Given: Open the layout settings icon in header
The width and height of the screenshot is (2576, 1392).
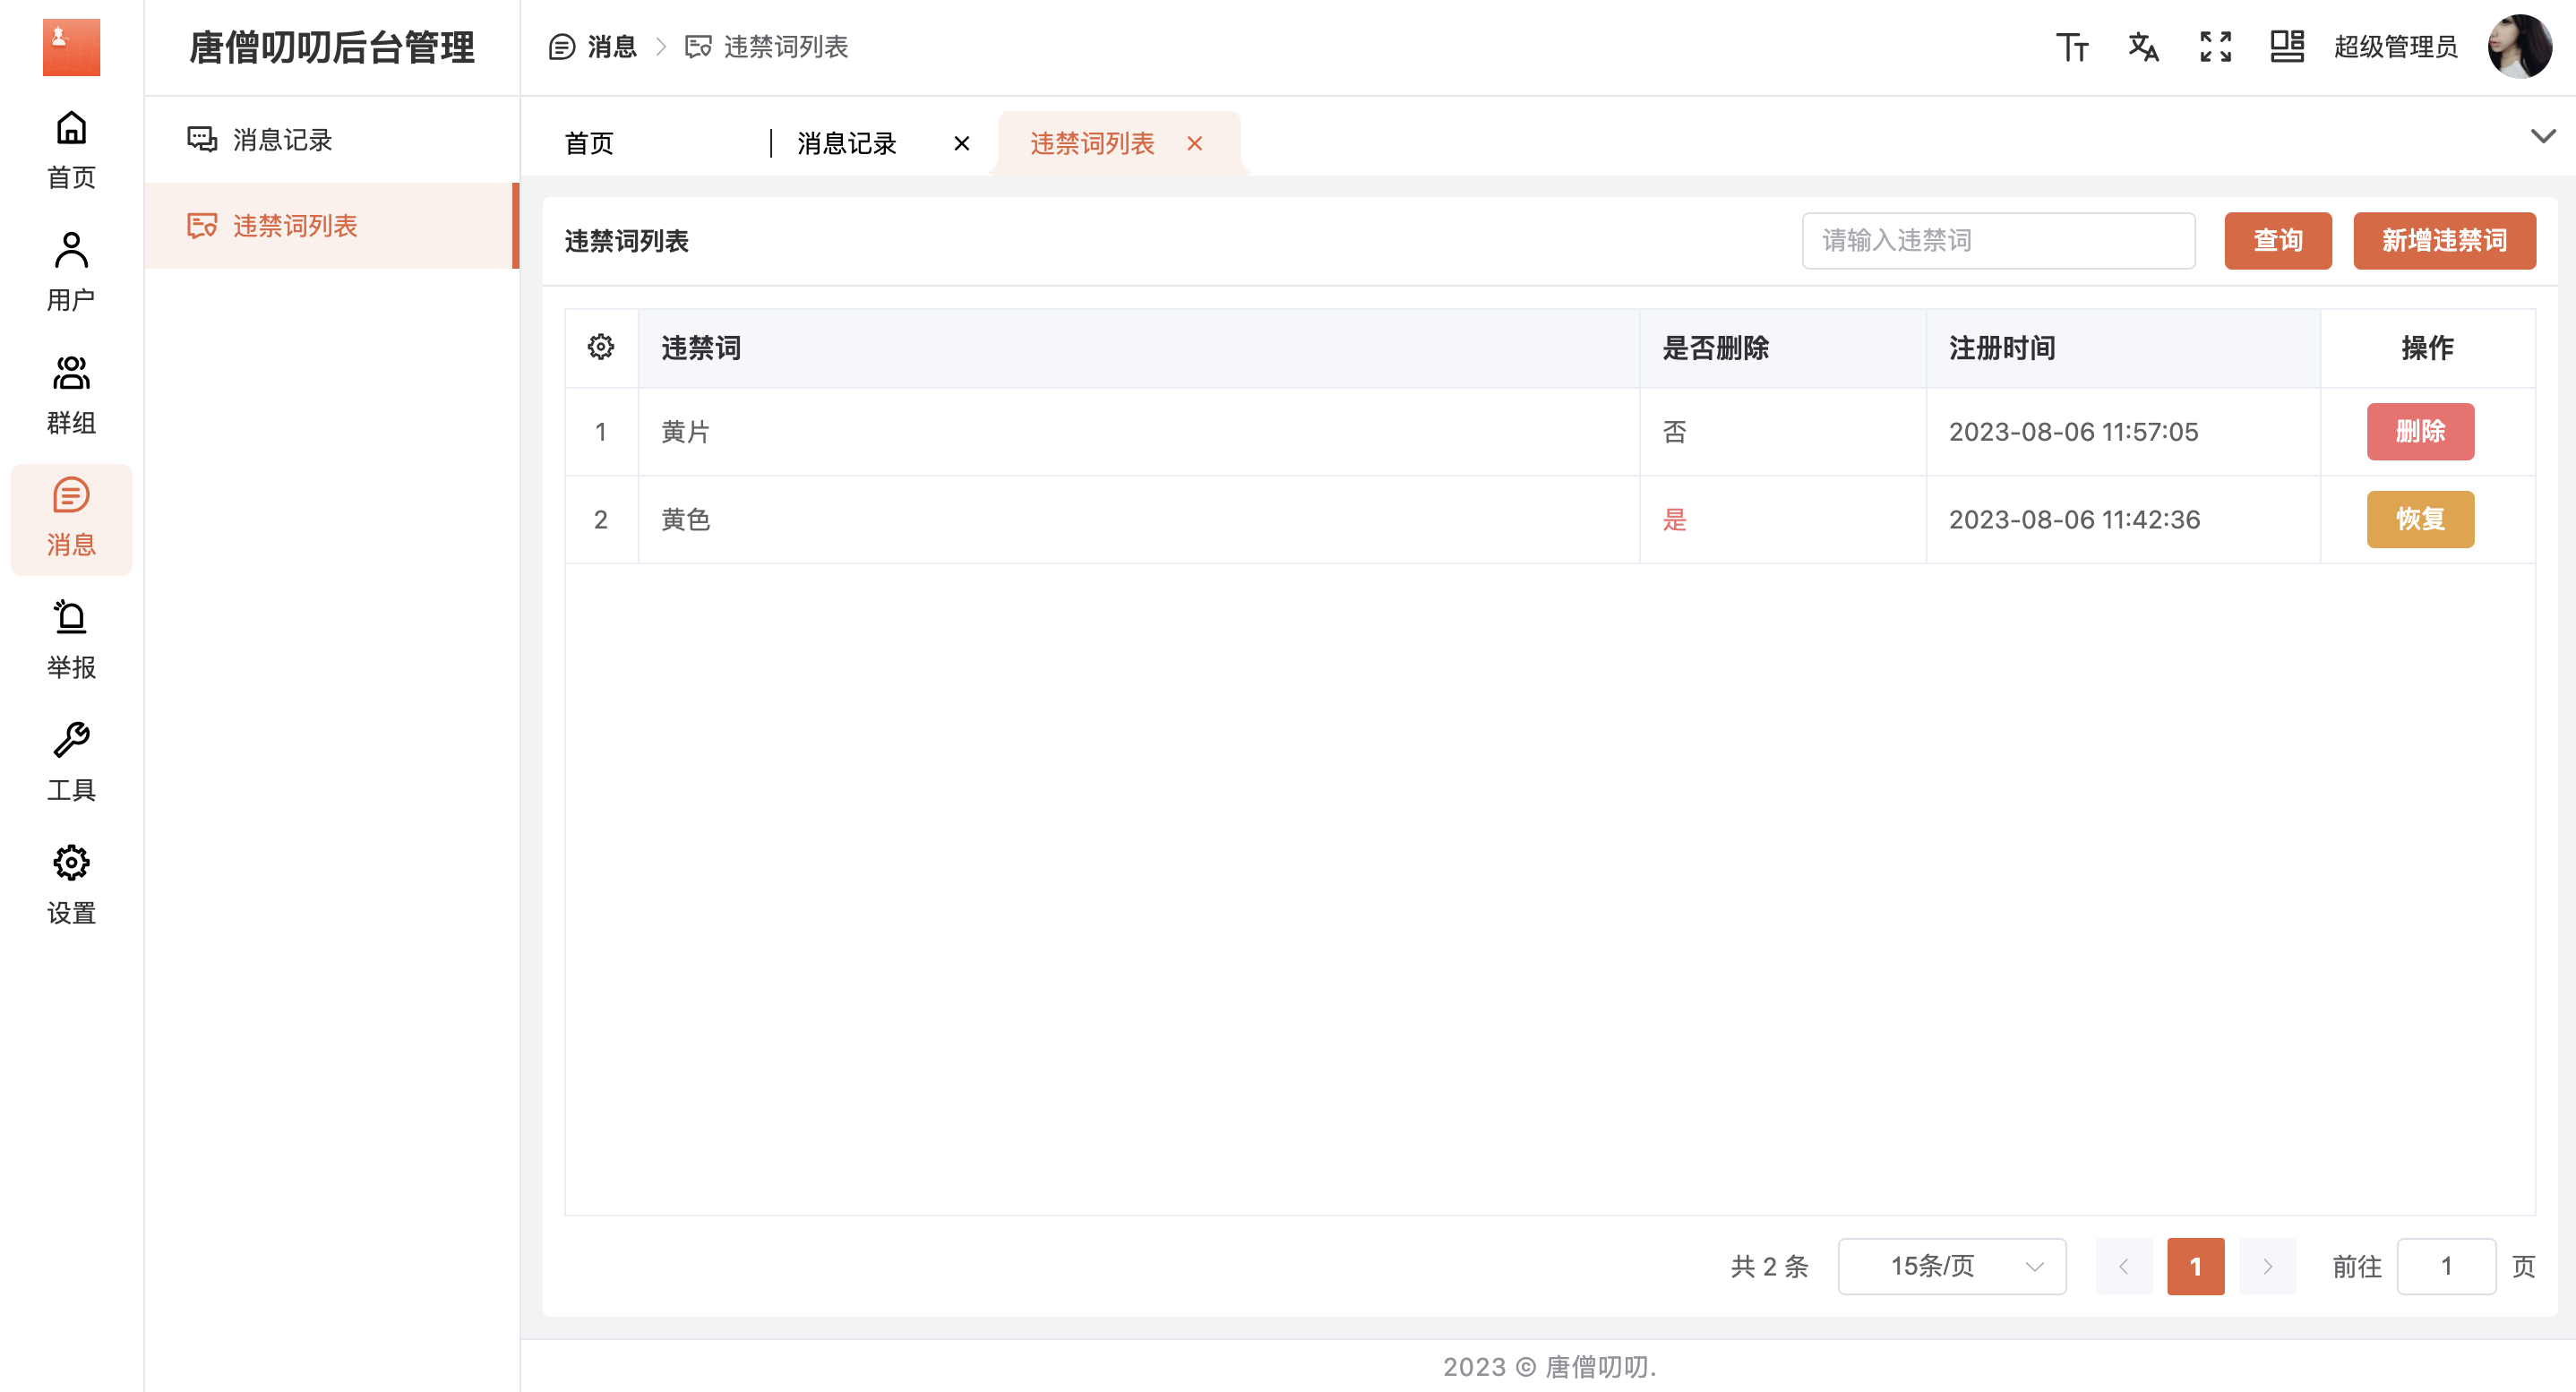Looking at the screenshot, I should click(2287, 47).
